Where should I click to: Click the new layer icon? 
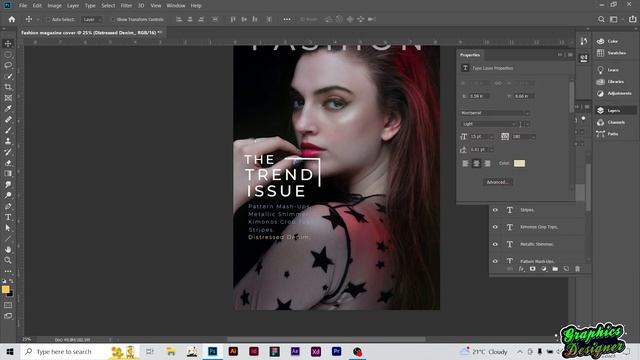coord(566,269)
